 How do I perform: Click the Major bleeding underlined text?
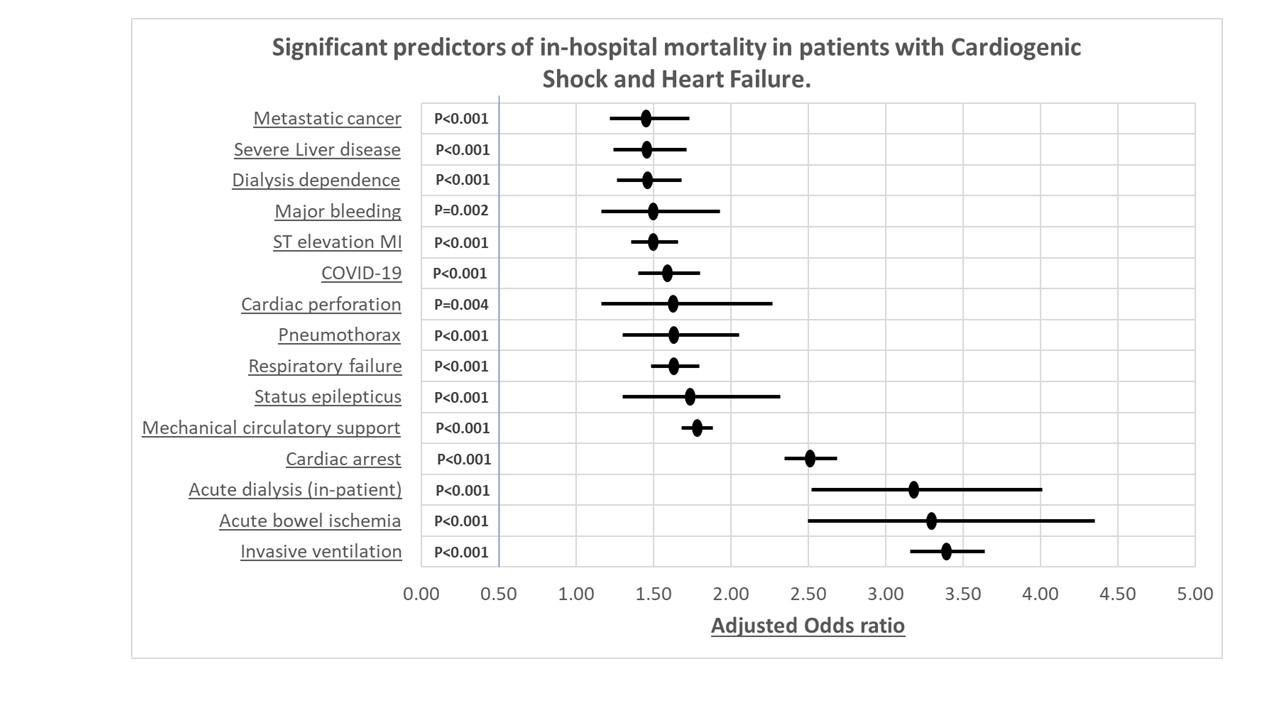tap(338, 212)
